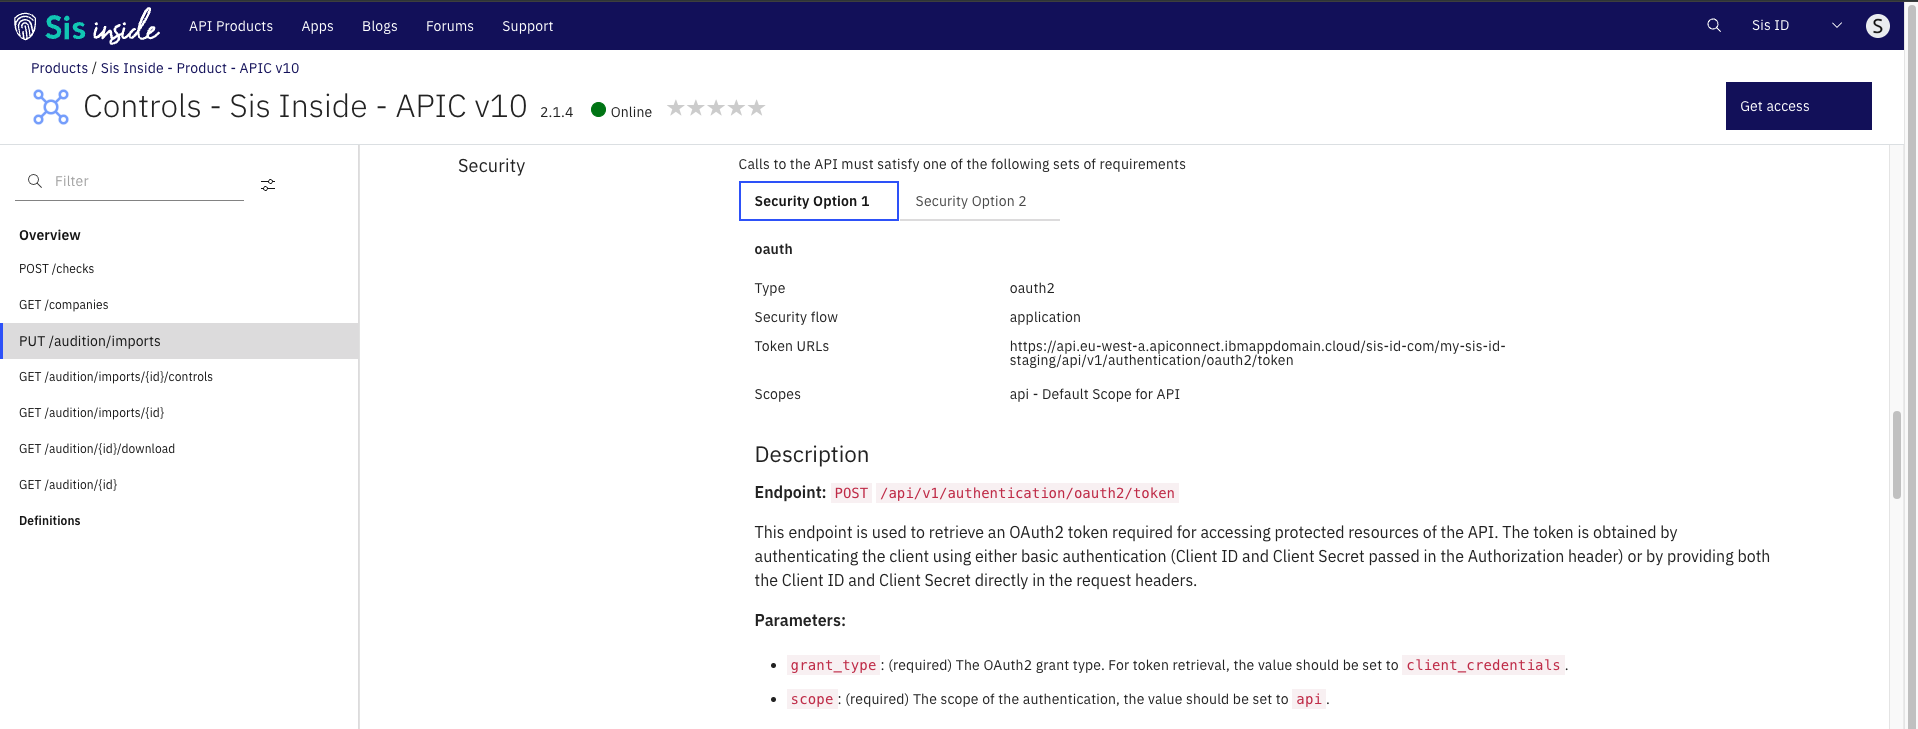1918x729 pixels.
Task: Open GET /audition/{id} operation
Action: pos(68,485)
